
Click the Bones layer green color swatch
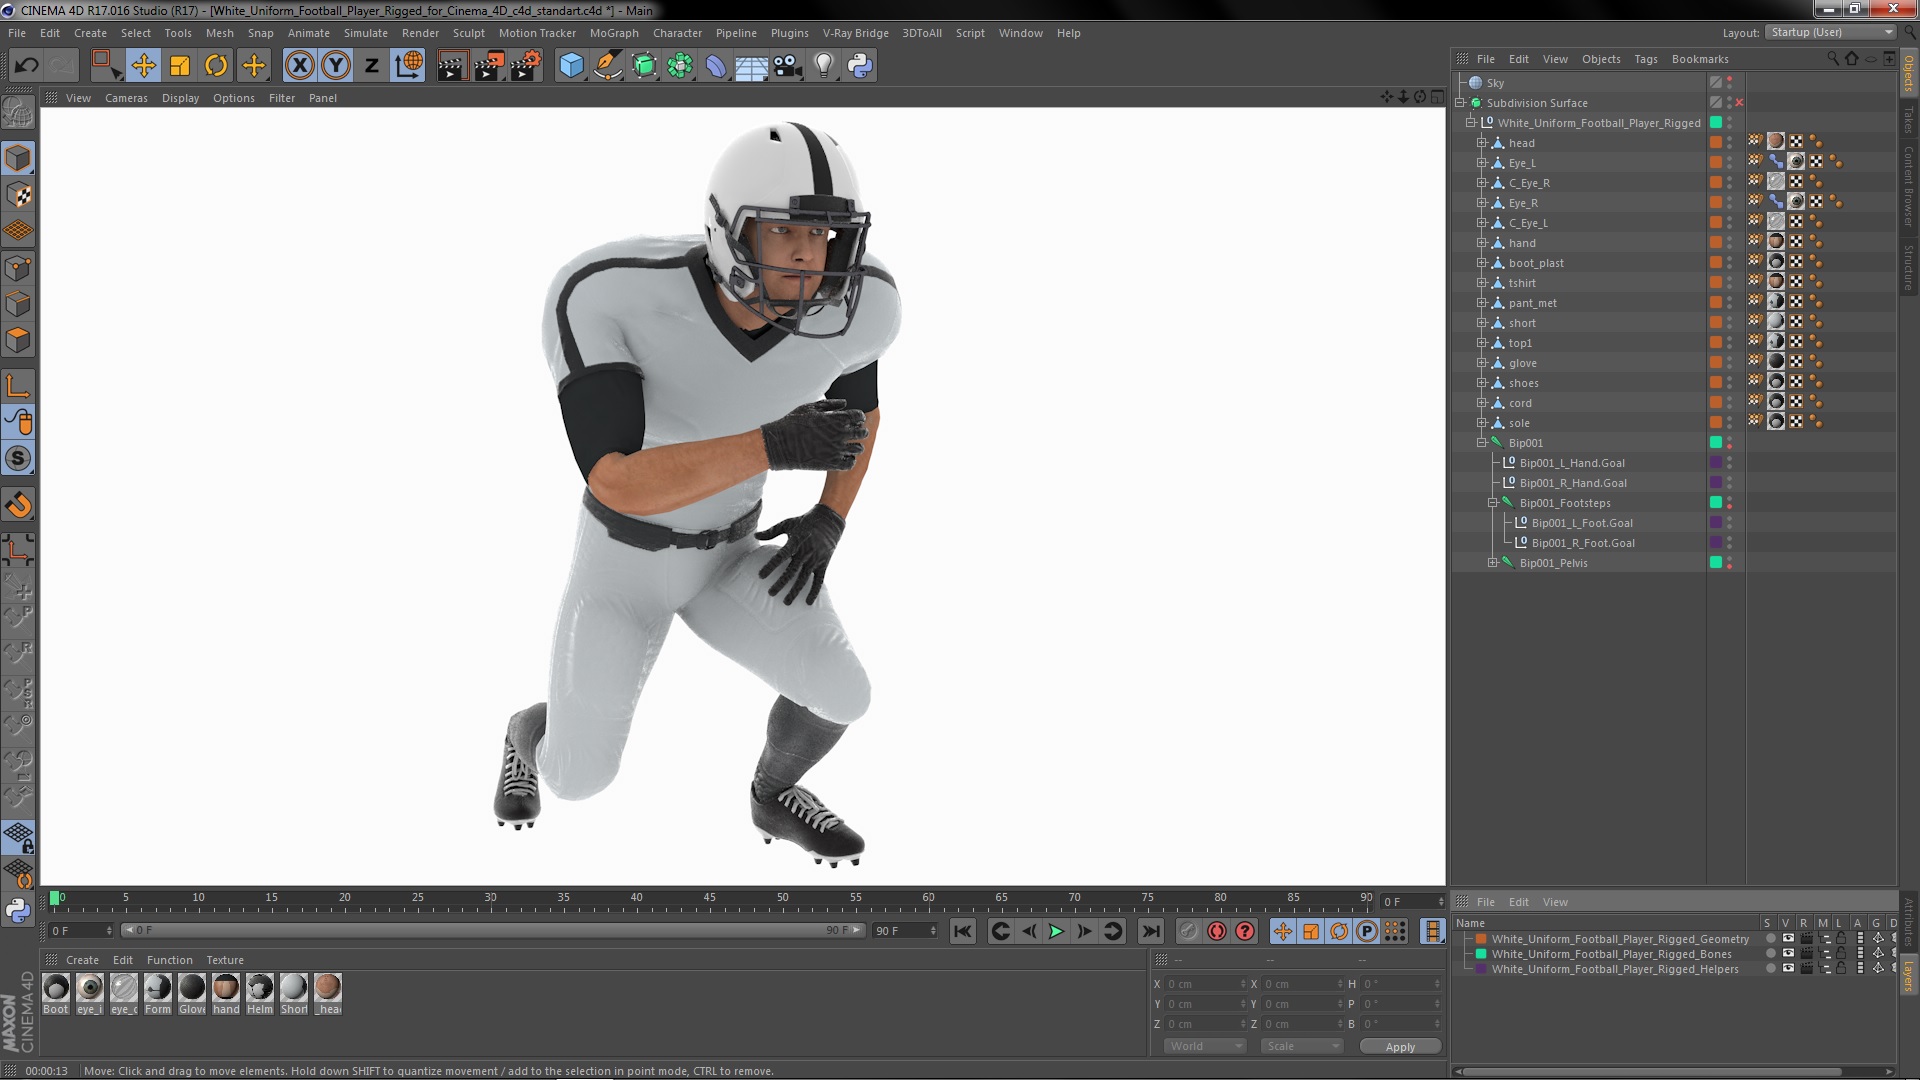(x=1481, y=954)
